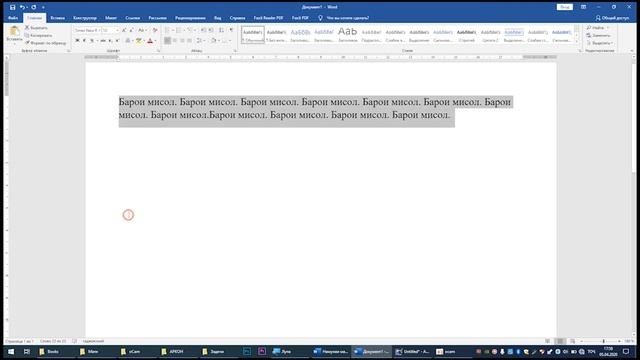Undo the last action

(x=22, y=7)
